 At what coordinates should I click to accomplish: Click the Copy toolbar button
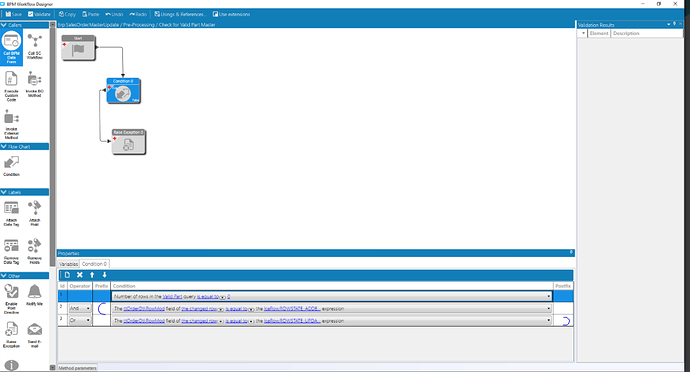pyautogui.click(x=67, y=14)
